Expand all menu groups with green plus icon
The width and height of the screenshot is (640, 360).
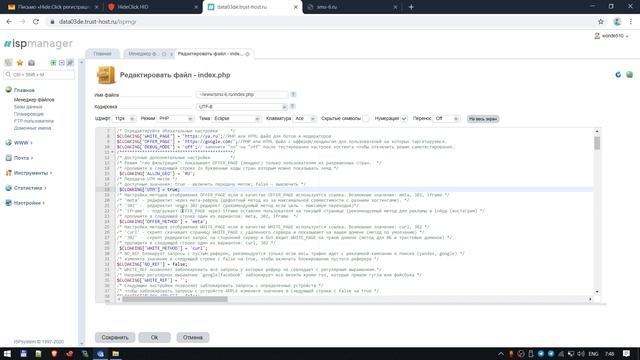(53, 62)
